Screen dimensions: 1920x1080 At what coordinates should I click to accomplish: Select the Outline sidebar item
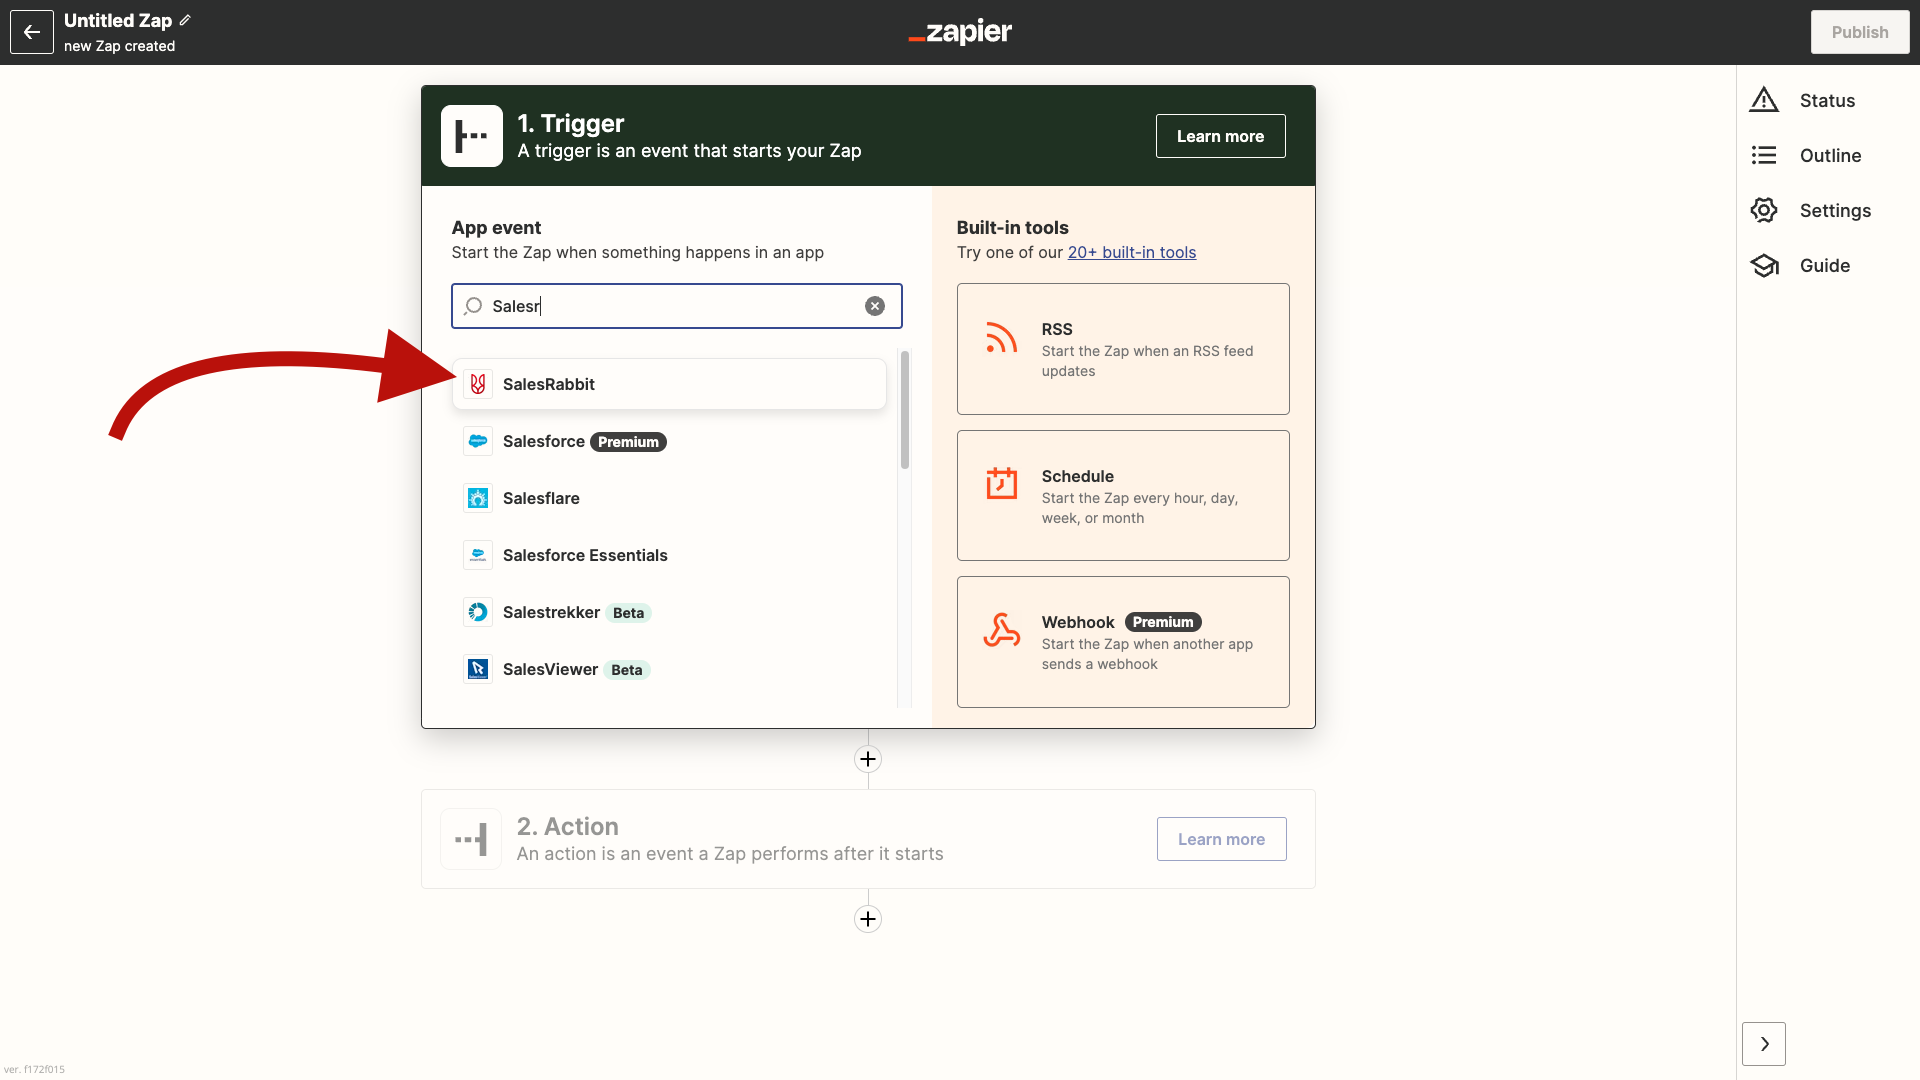tap(1828, 155)
